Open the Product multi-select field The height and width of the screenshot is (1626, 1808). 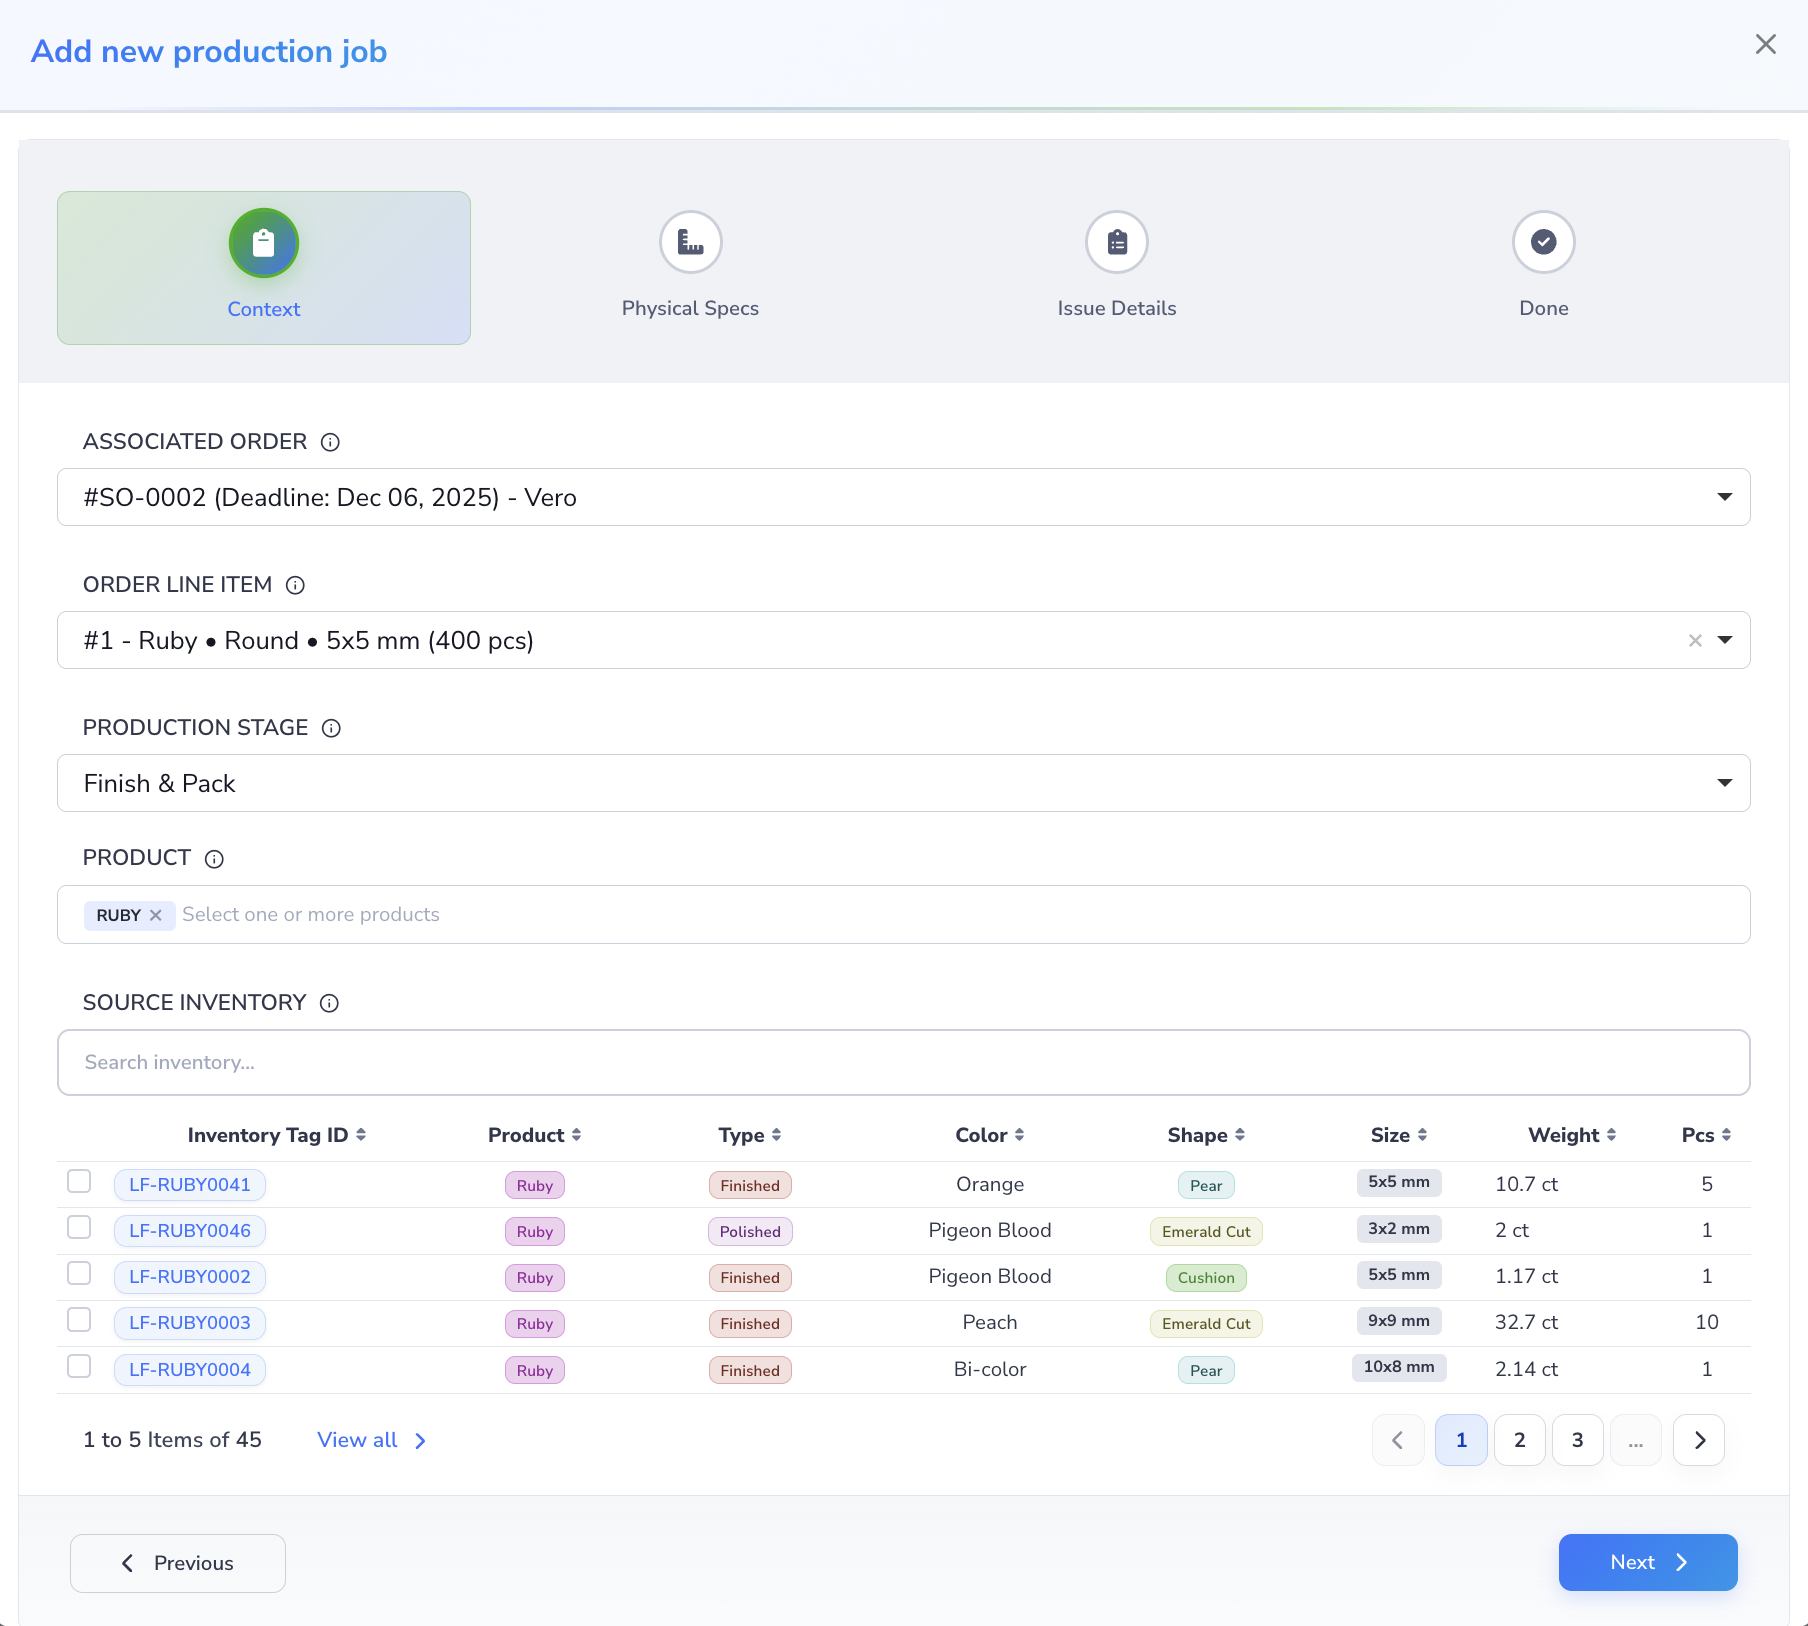[904, 915]
